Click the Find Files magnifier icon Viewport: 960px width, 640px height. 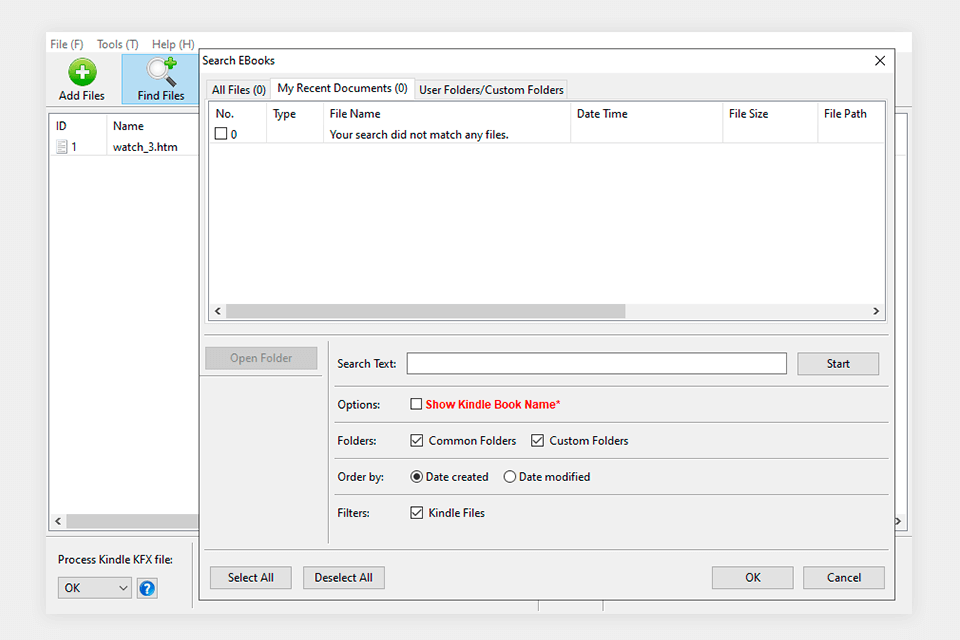click(161, 73)
